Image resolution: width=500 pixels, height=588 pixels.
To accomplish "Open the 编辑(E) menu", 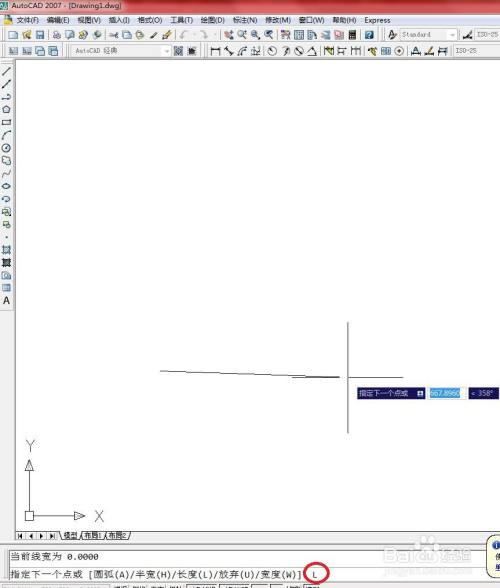I will pyautogui.click(x=58, y=20).
